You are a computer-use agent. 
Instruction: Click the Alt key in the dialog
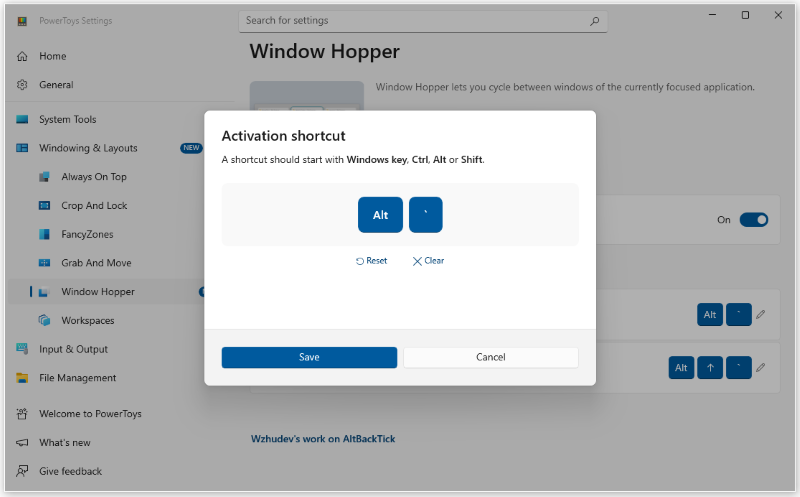point(380,215)
